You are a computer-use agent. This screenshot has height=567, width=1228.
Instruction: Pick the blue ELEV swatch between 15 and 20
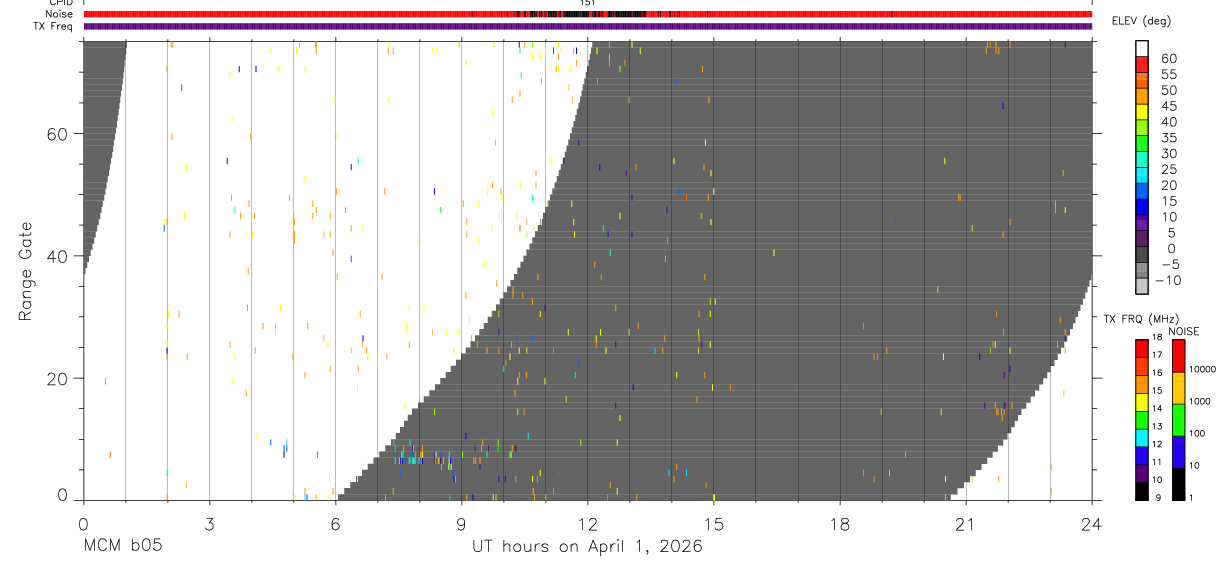[1142, 193]
